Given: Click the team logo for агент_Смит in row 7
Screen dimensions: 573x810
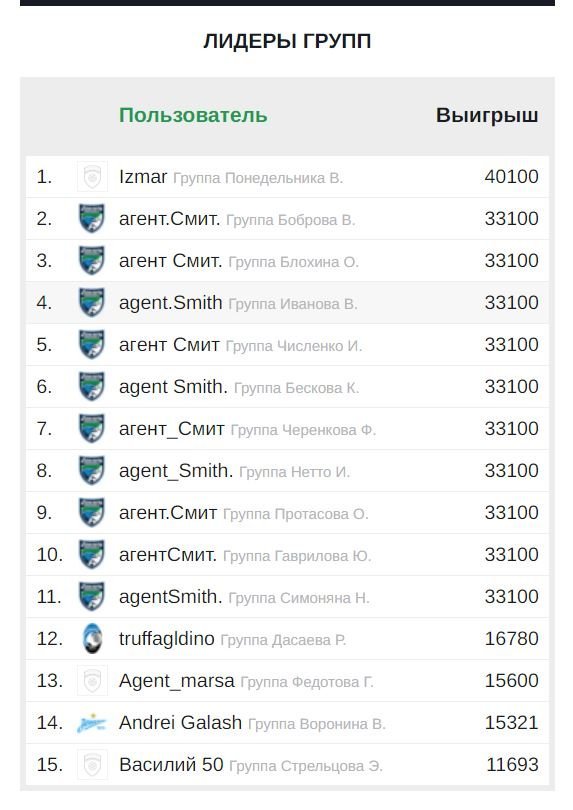Looking at the screenshot, I should pos(92,429).
